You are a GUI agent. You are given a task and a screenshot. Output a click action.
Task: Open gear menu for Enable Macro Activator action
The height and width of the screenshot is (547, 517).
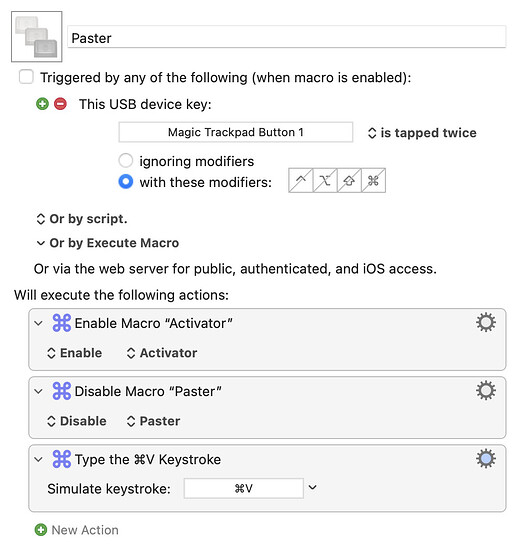[486, 322]
